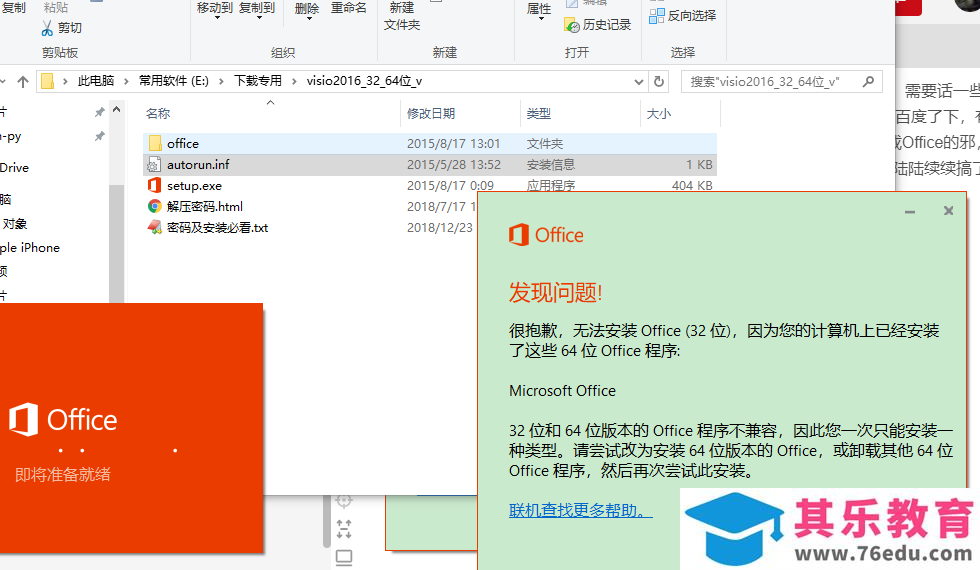Click the Copy (复制) ribbon button
This screenshot has height=570, width=980.
13,8
